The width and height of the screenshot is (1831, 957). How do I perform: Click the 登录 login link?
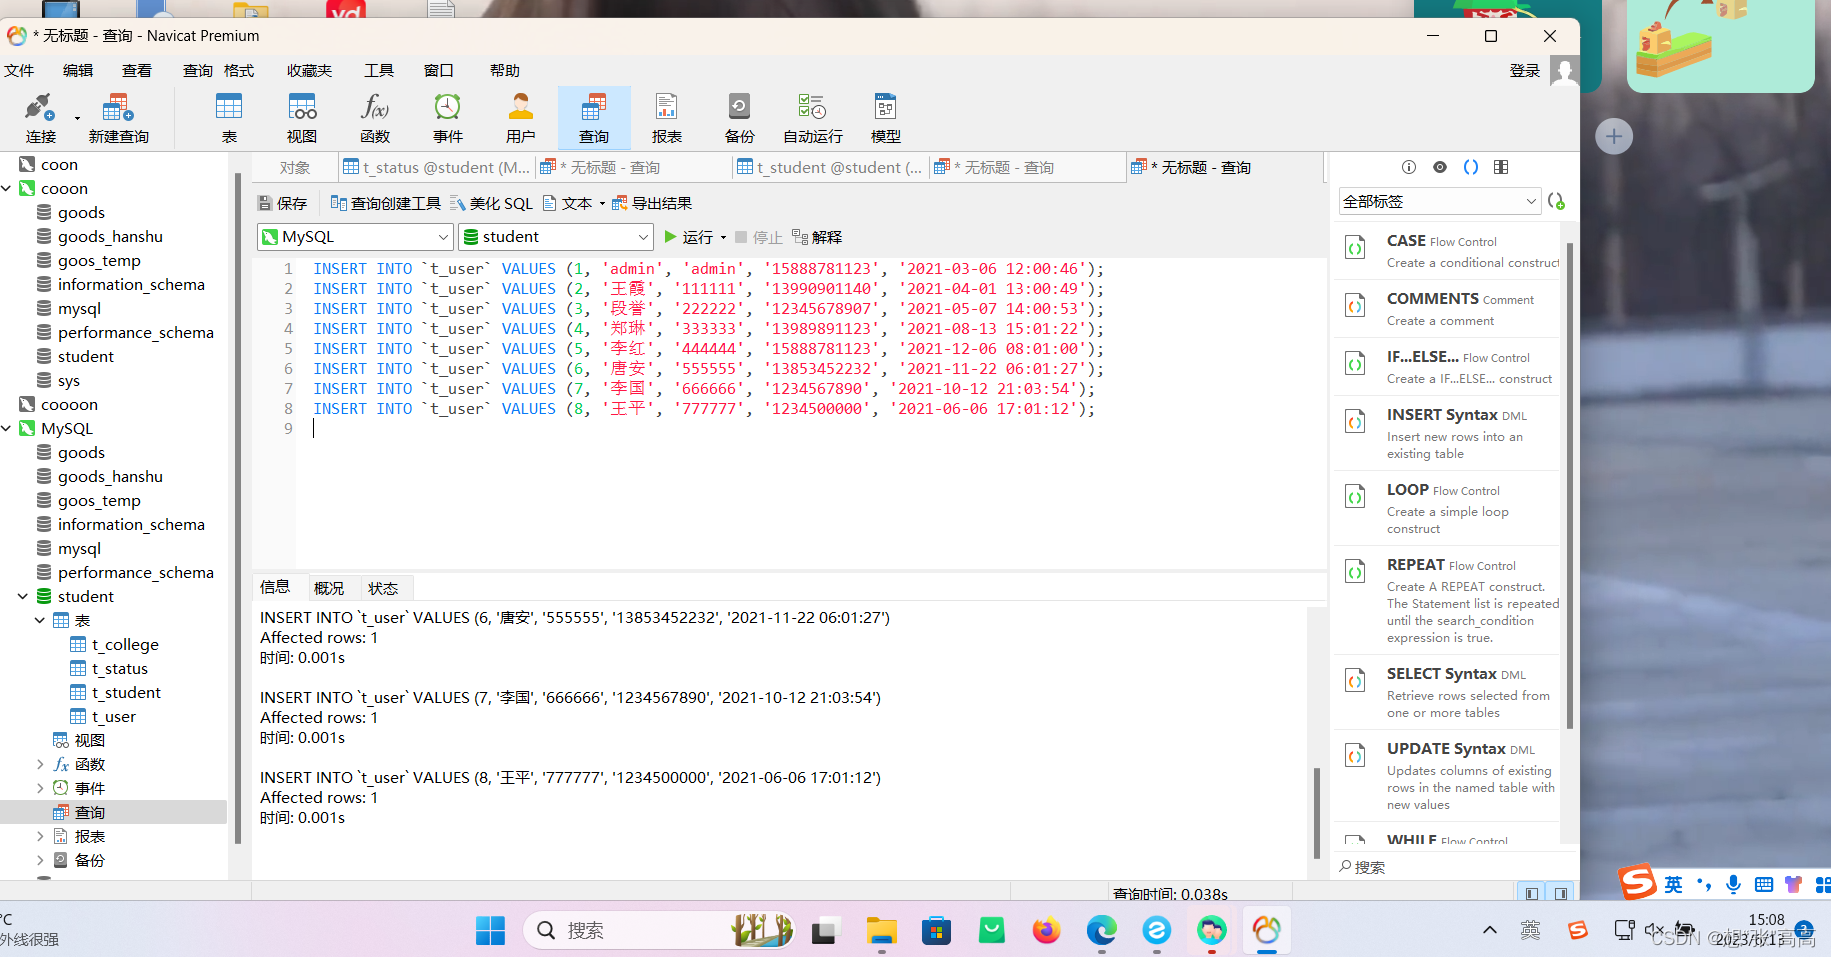tap(1524, 70)
